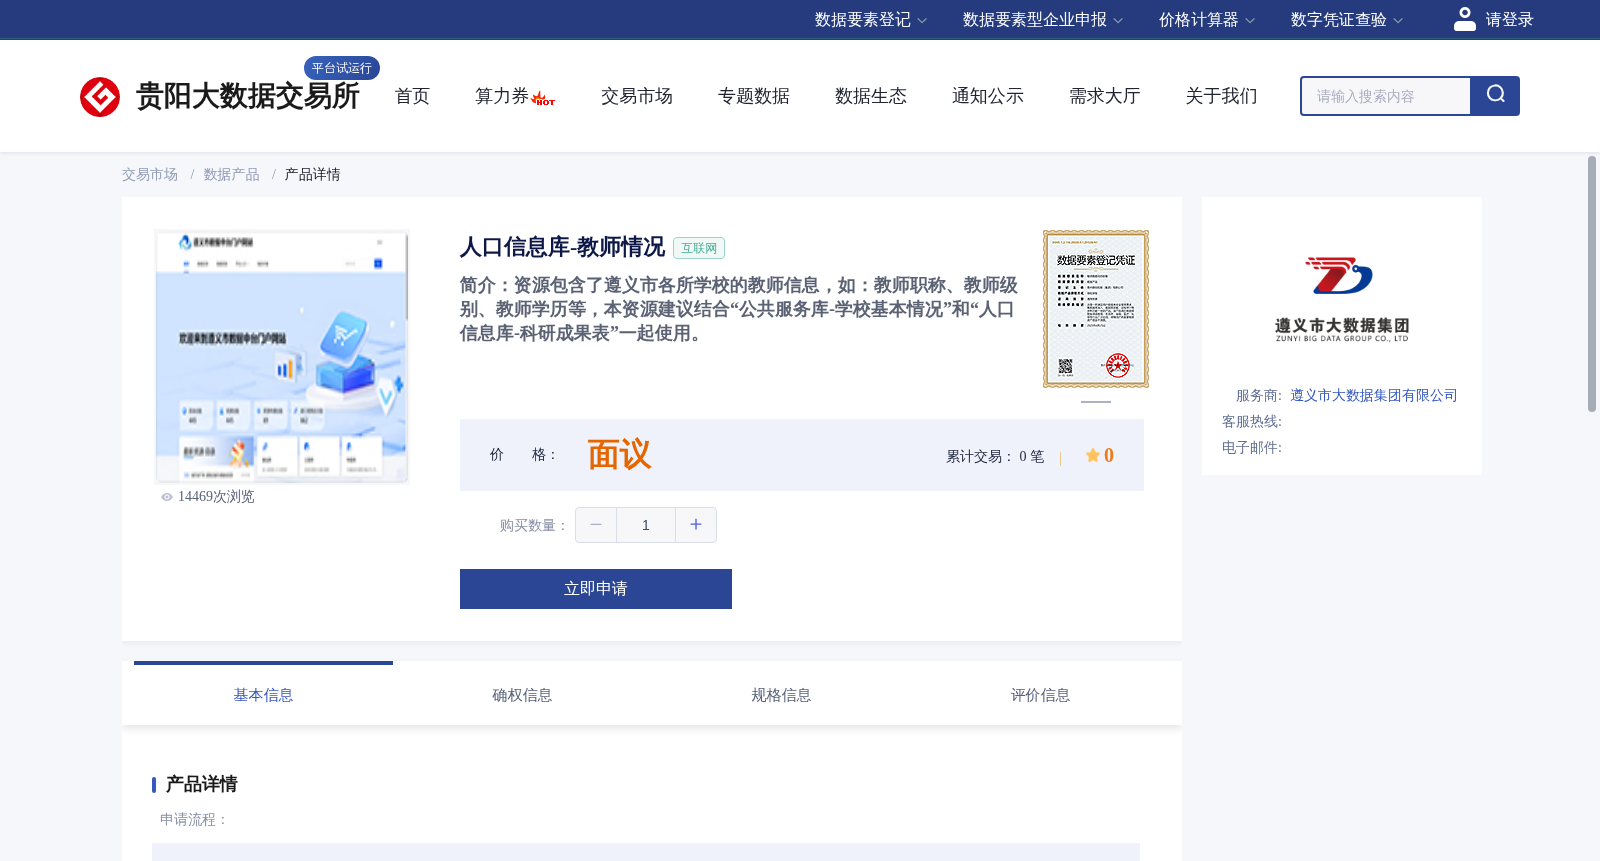Image resolution: width=1600 pixels, height=861 pixels.
Task: Click the HOT badge next to 算力券
Action: [x=543, y=99]
